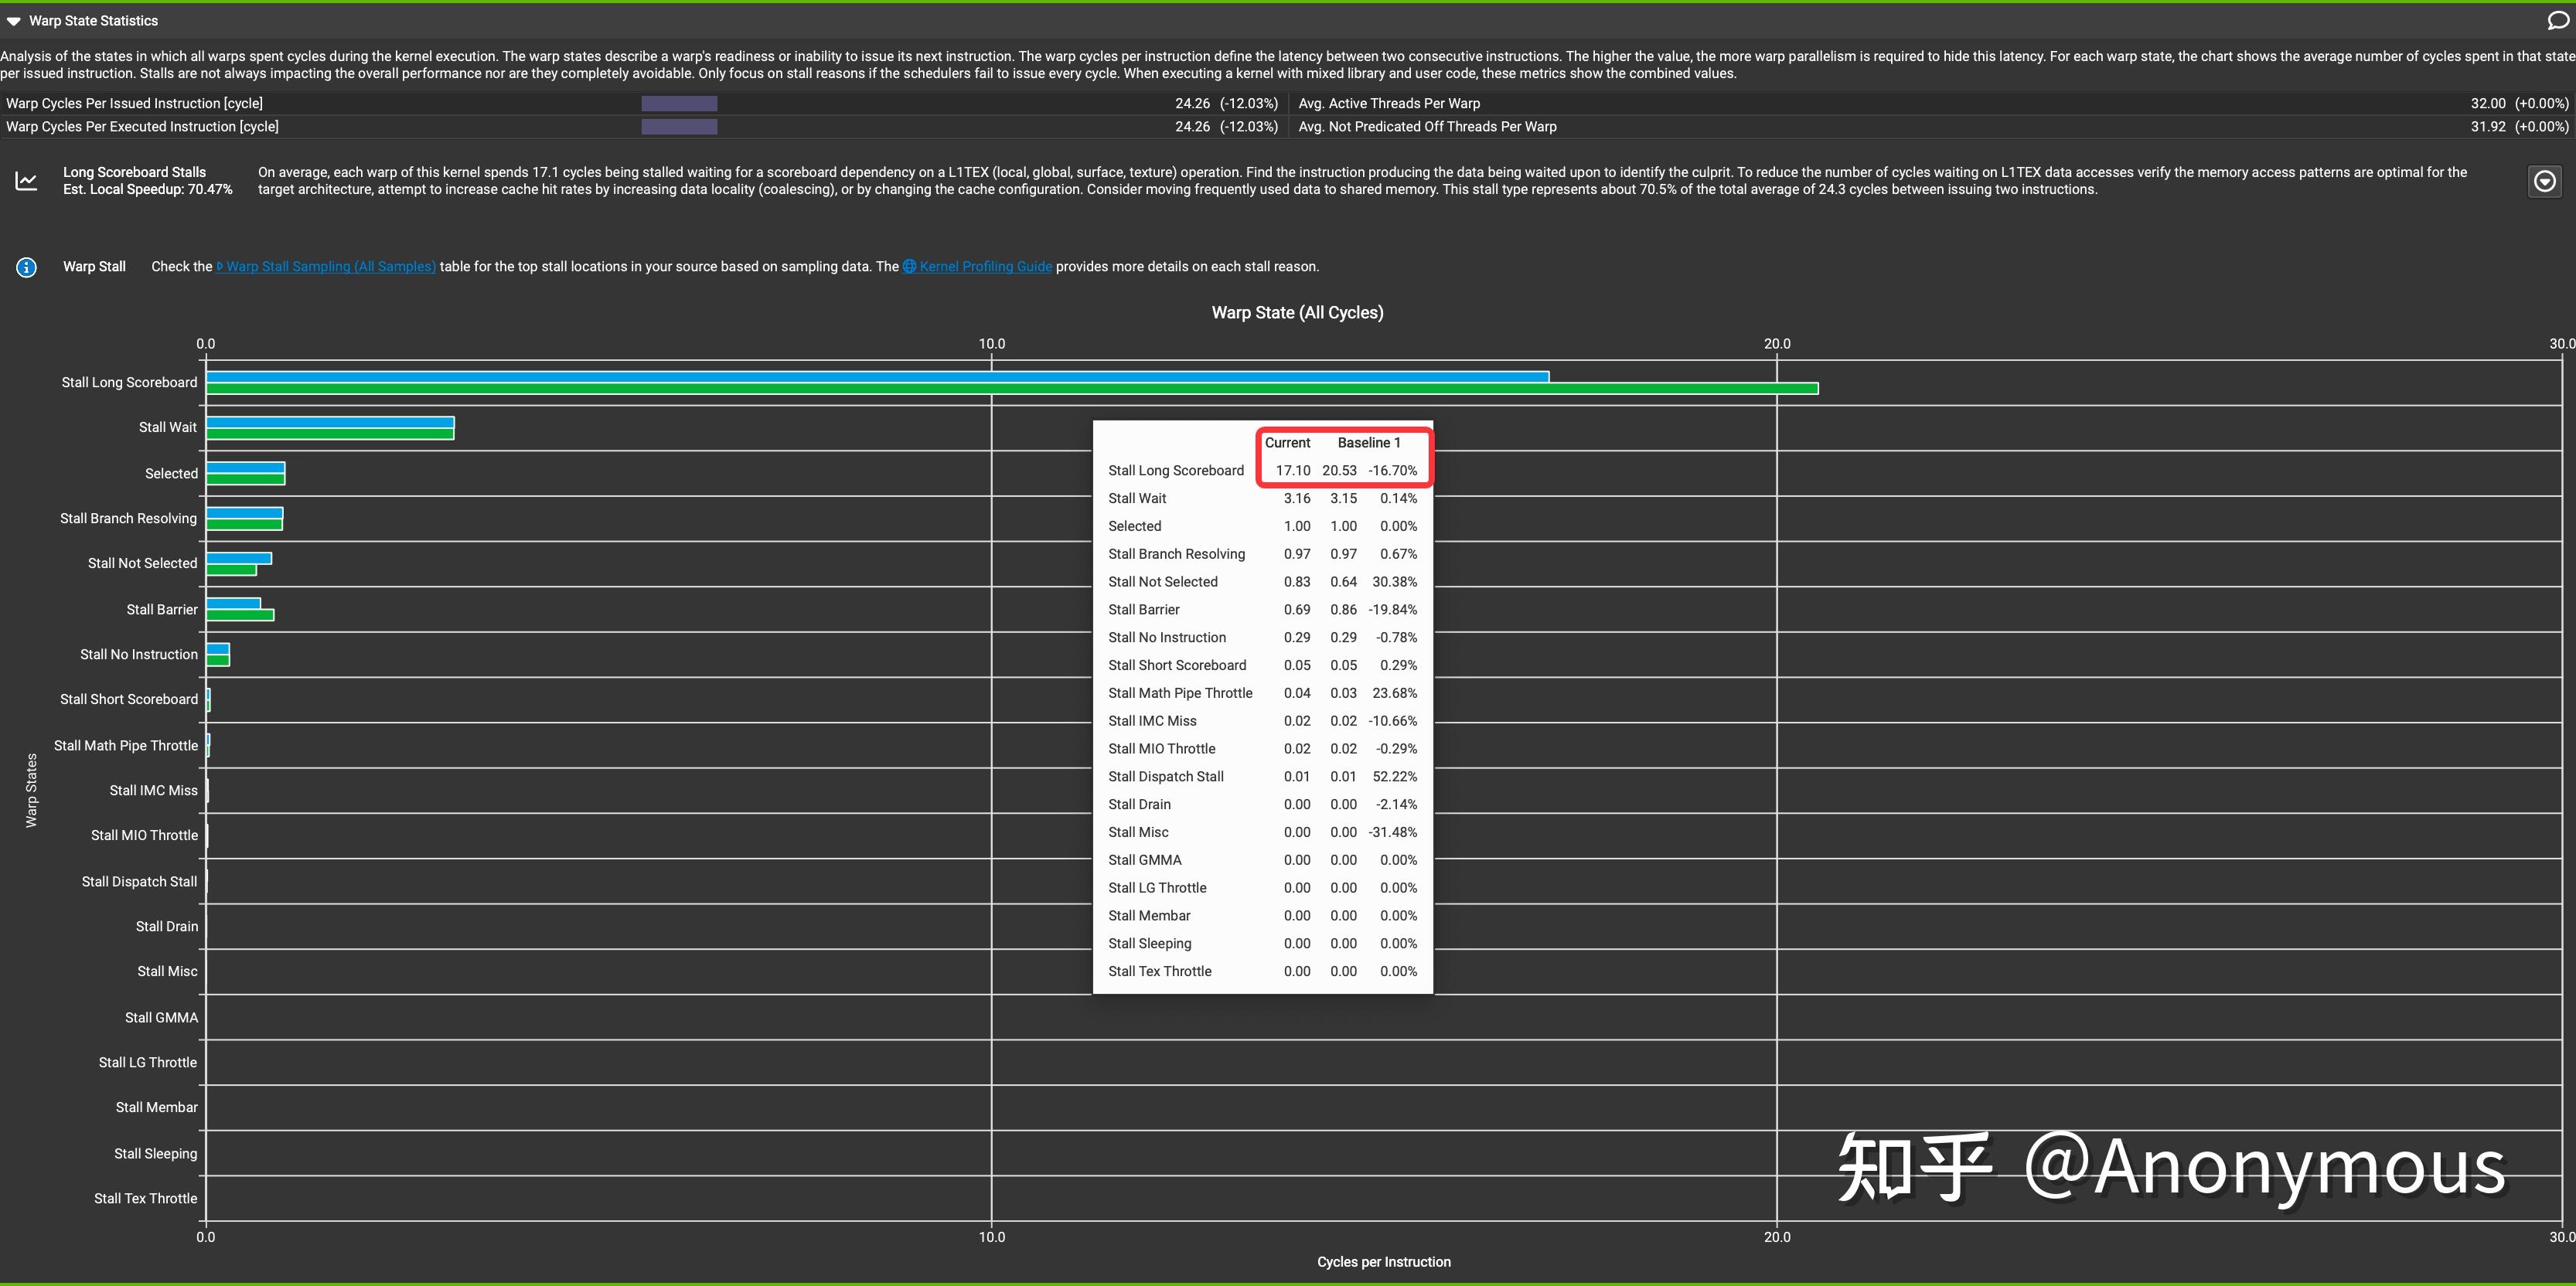
Task: Click the triangle icon before Warp Stall Sampling link
Action: 221,267
